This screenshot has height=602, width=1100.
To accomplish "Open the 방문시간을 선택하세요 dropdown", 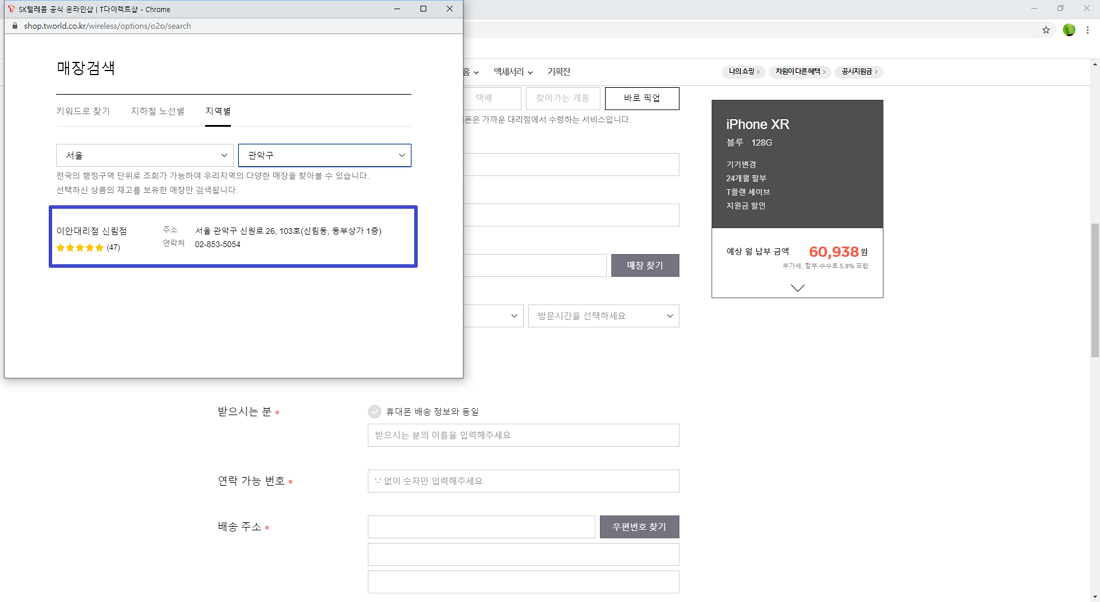I will [x=603, y=316].
